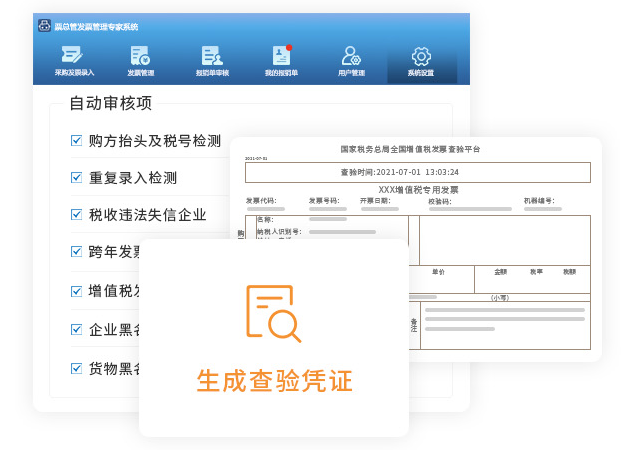Image resolution: width=630 pixels, height=450 pixels.
Task: Open 发票管理 invoice management icon
Action: [140, 58]
